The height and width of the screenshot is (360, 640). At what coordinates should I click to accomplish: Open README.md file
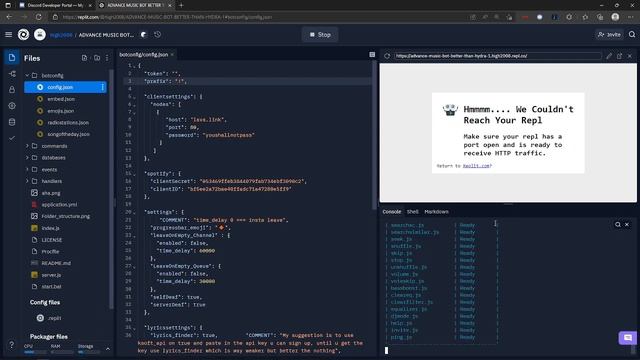coord(56,263)
